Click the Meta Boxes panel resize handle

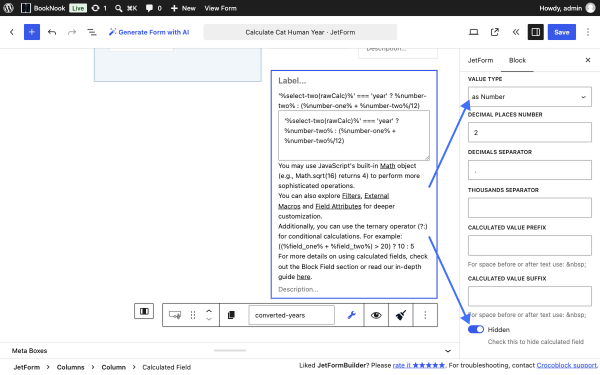[x=230, y=351]
